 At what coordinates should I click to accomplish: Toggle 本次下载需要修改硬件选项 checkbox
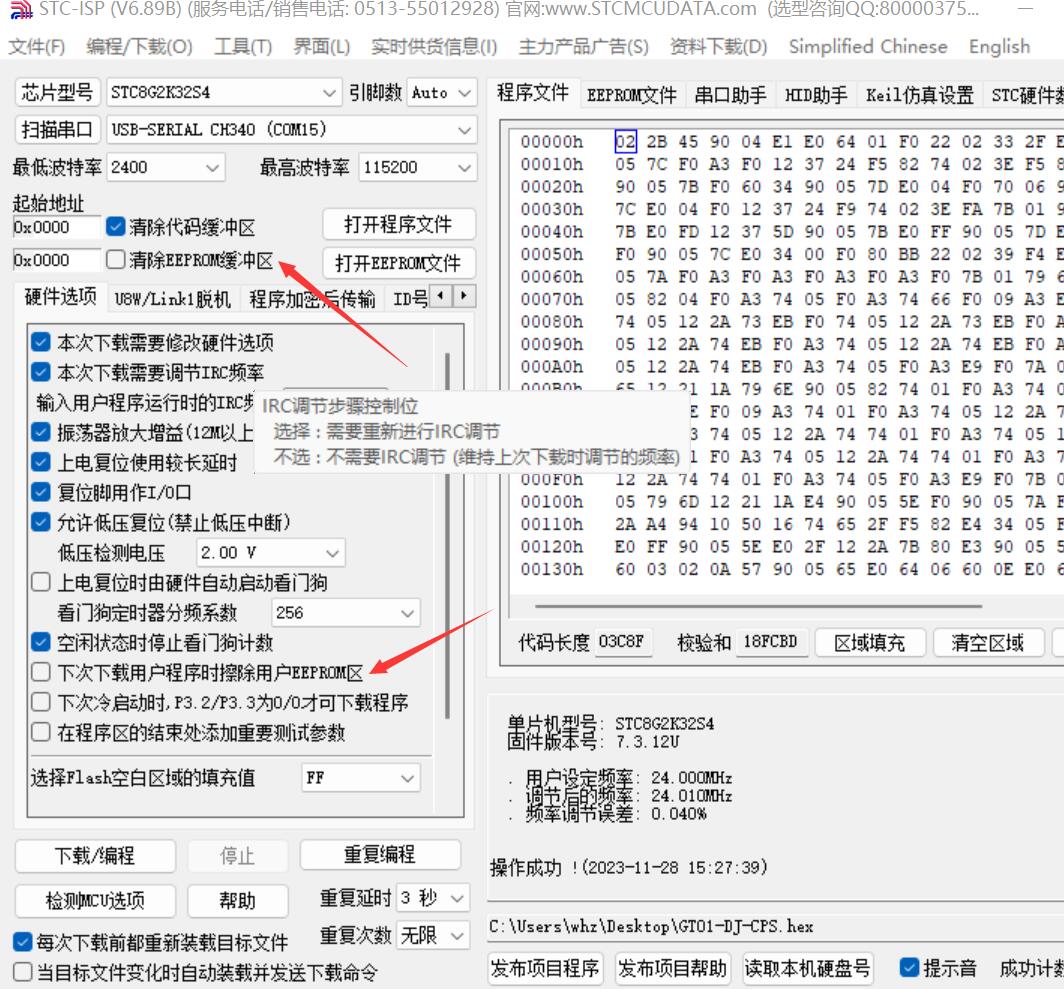[41, 342]
